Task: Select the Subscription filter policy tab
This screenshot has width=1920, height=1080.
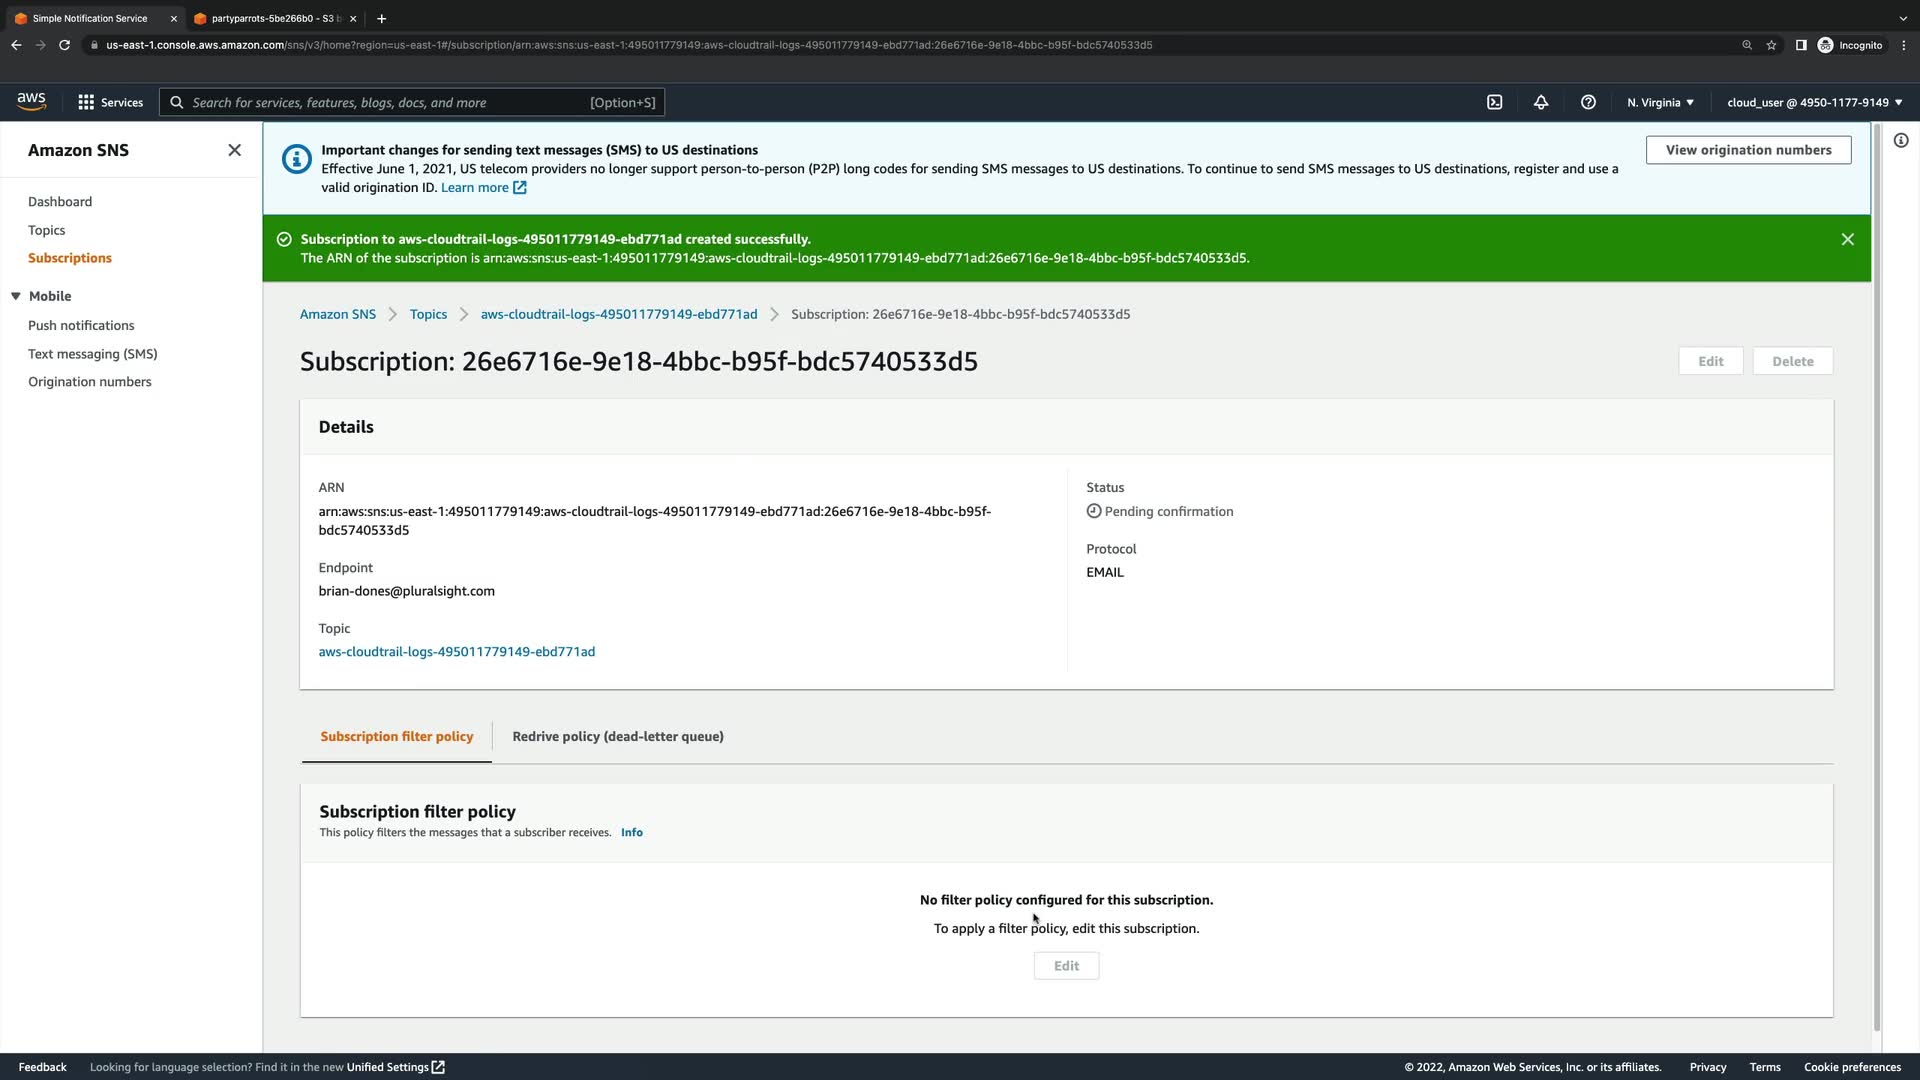Action: pos(396,736)
